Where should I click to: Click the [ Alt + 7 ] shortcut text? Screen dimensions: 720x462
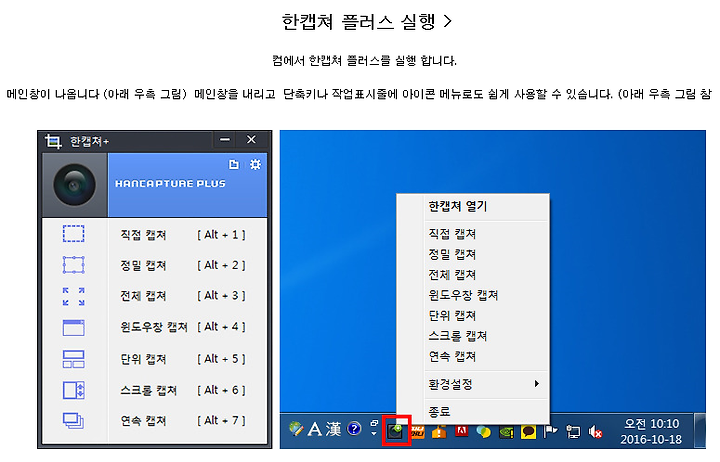[x=221, y=421]
